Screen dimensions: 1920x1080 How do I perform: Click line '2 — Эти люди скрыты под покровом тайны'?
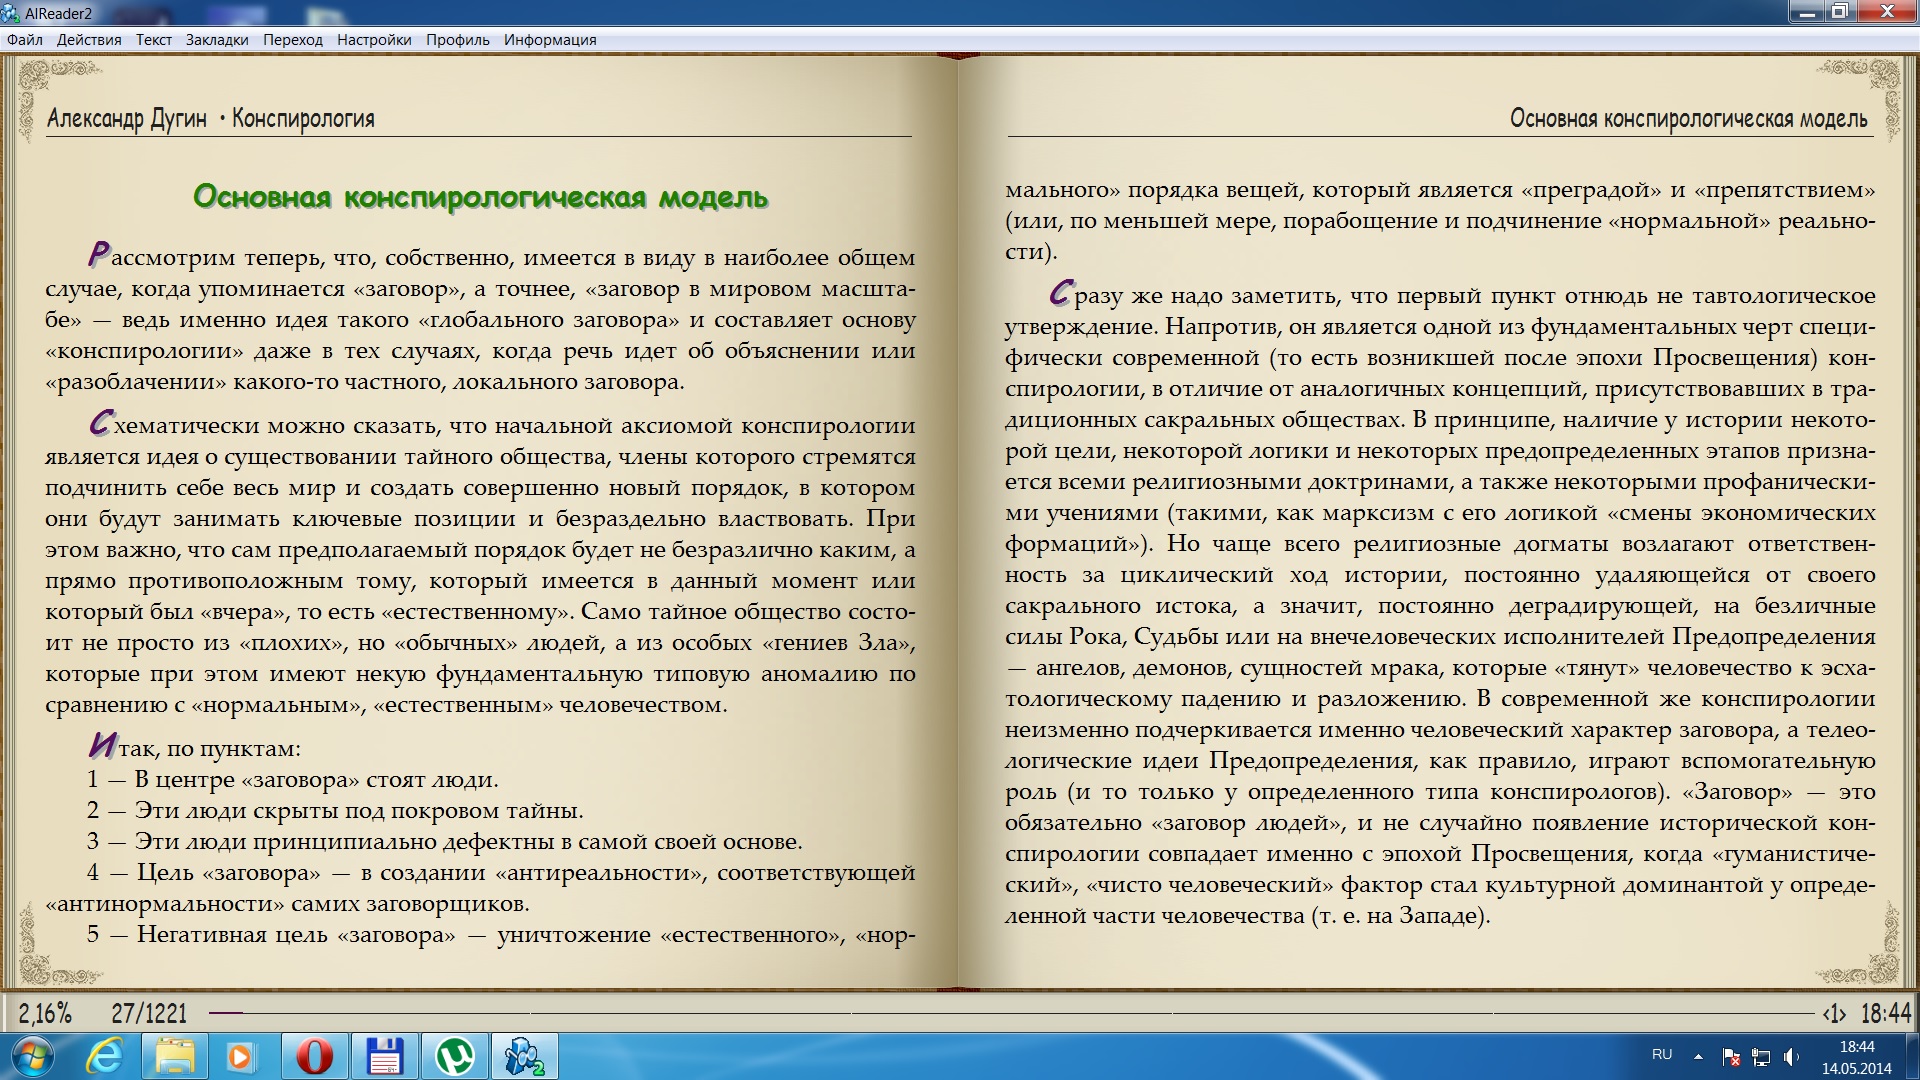(x=335, y=811)
